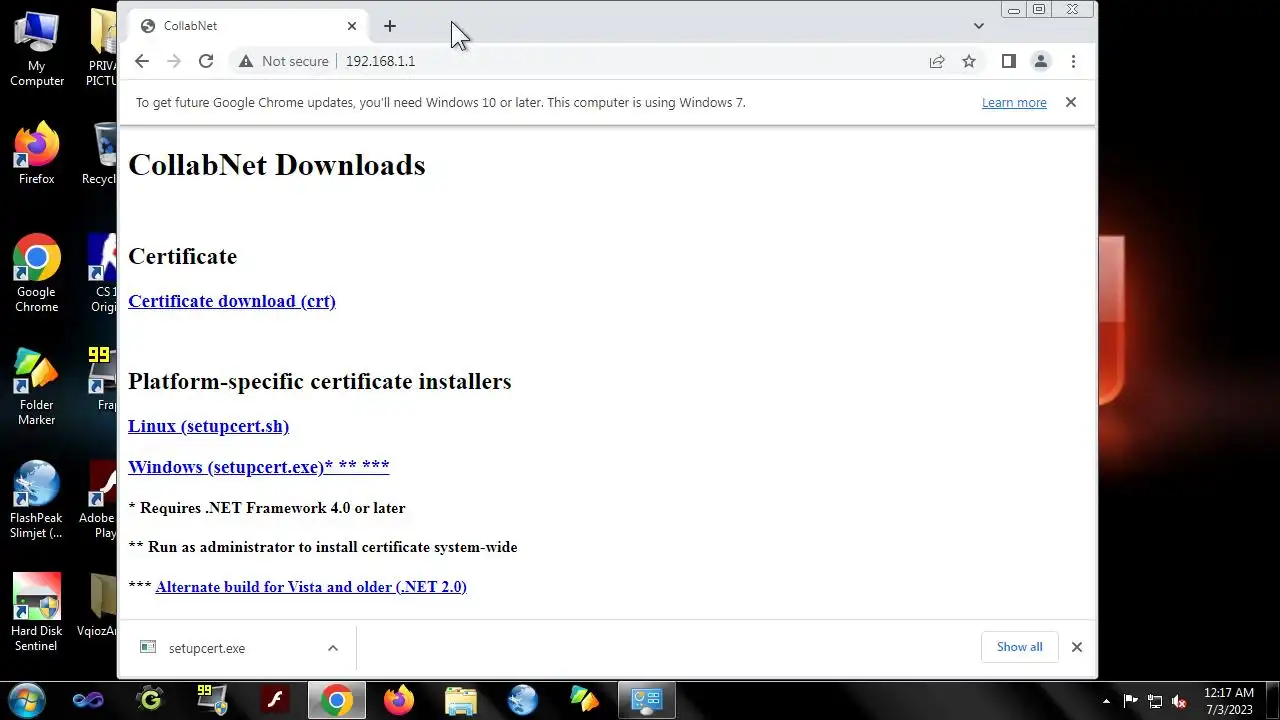Open the Windows Start menu orb

(x=27, y=700)
